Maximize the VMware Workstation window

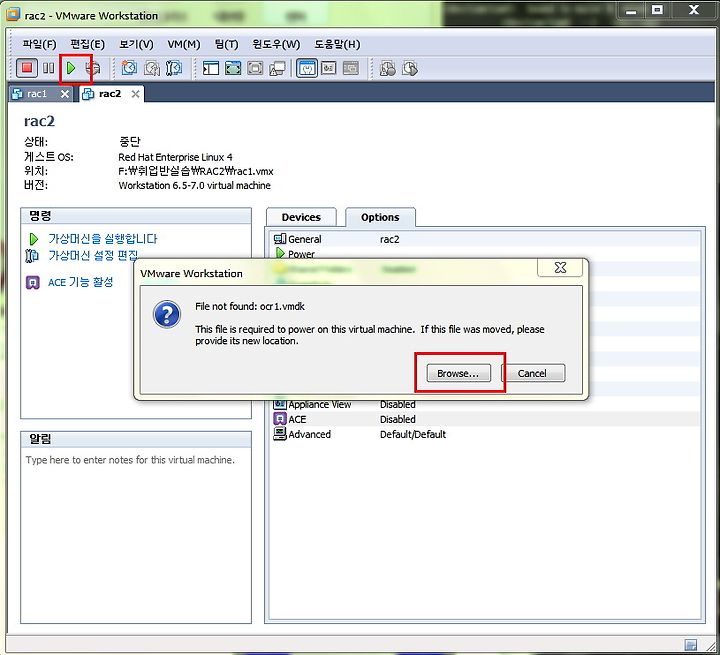point(657,10)
